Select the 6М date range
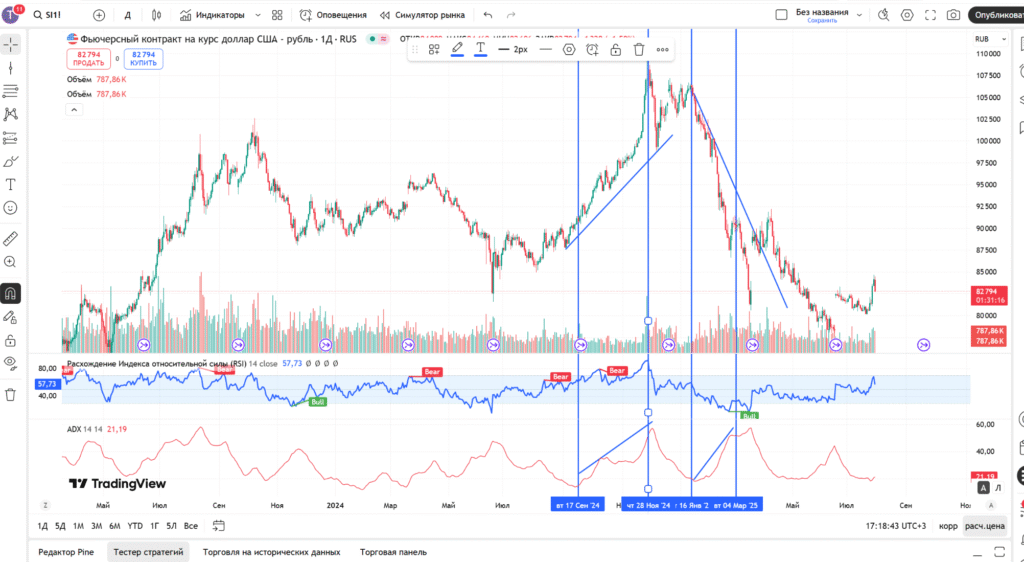 tap(114, 526)
